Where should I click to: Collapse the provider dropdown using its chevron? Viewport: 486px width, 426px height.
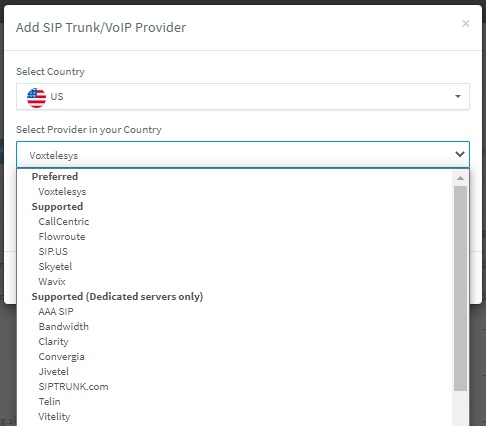point(460,154)
